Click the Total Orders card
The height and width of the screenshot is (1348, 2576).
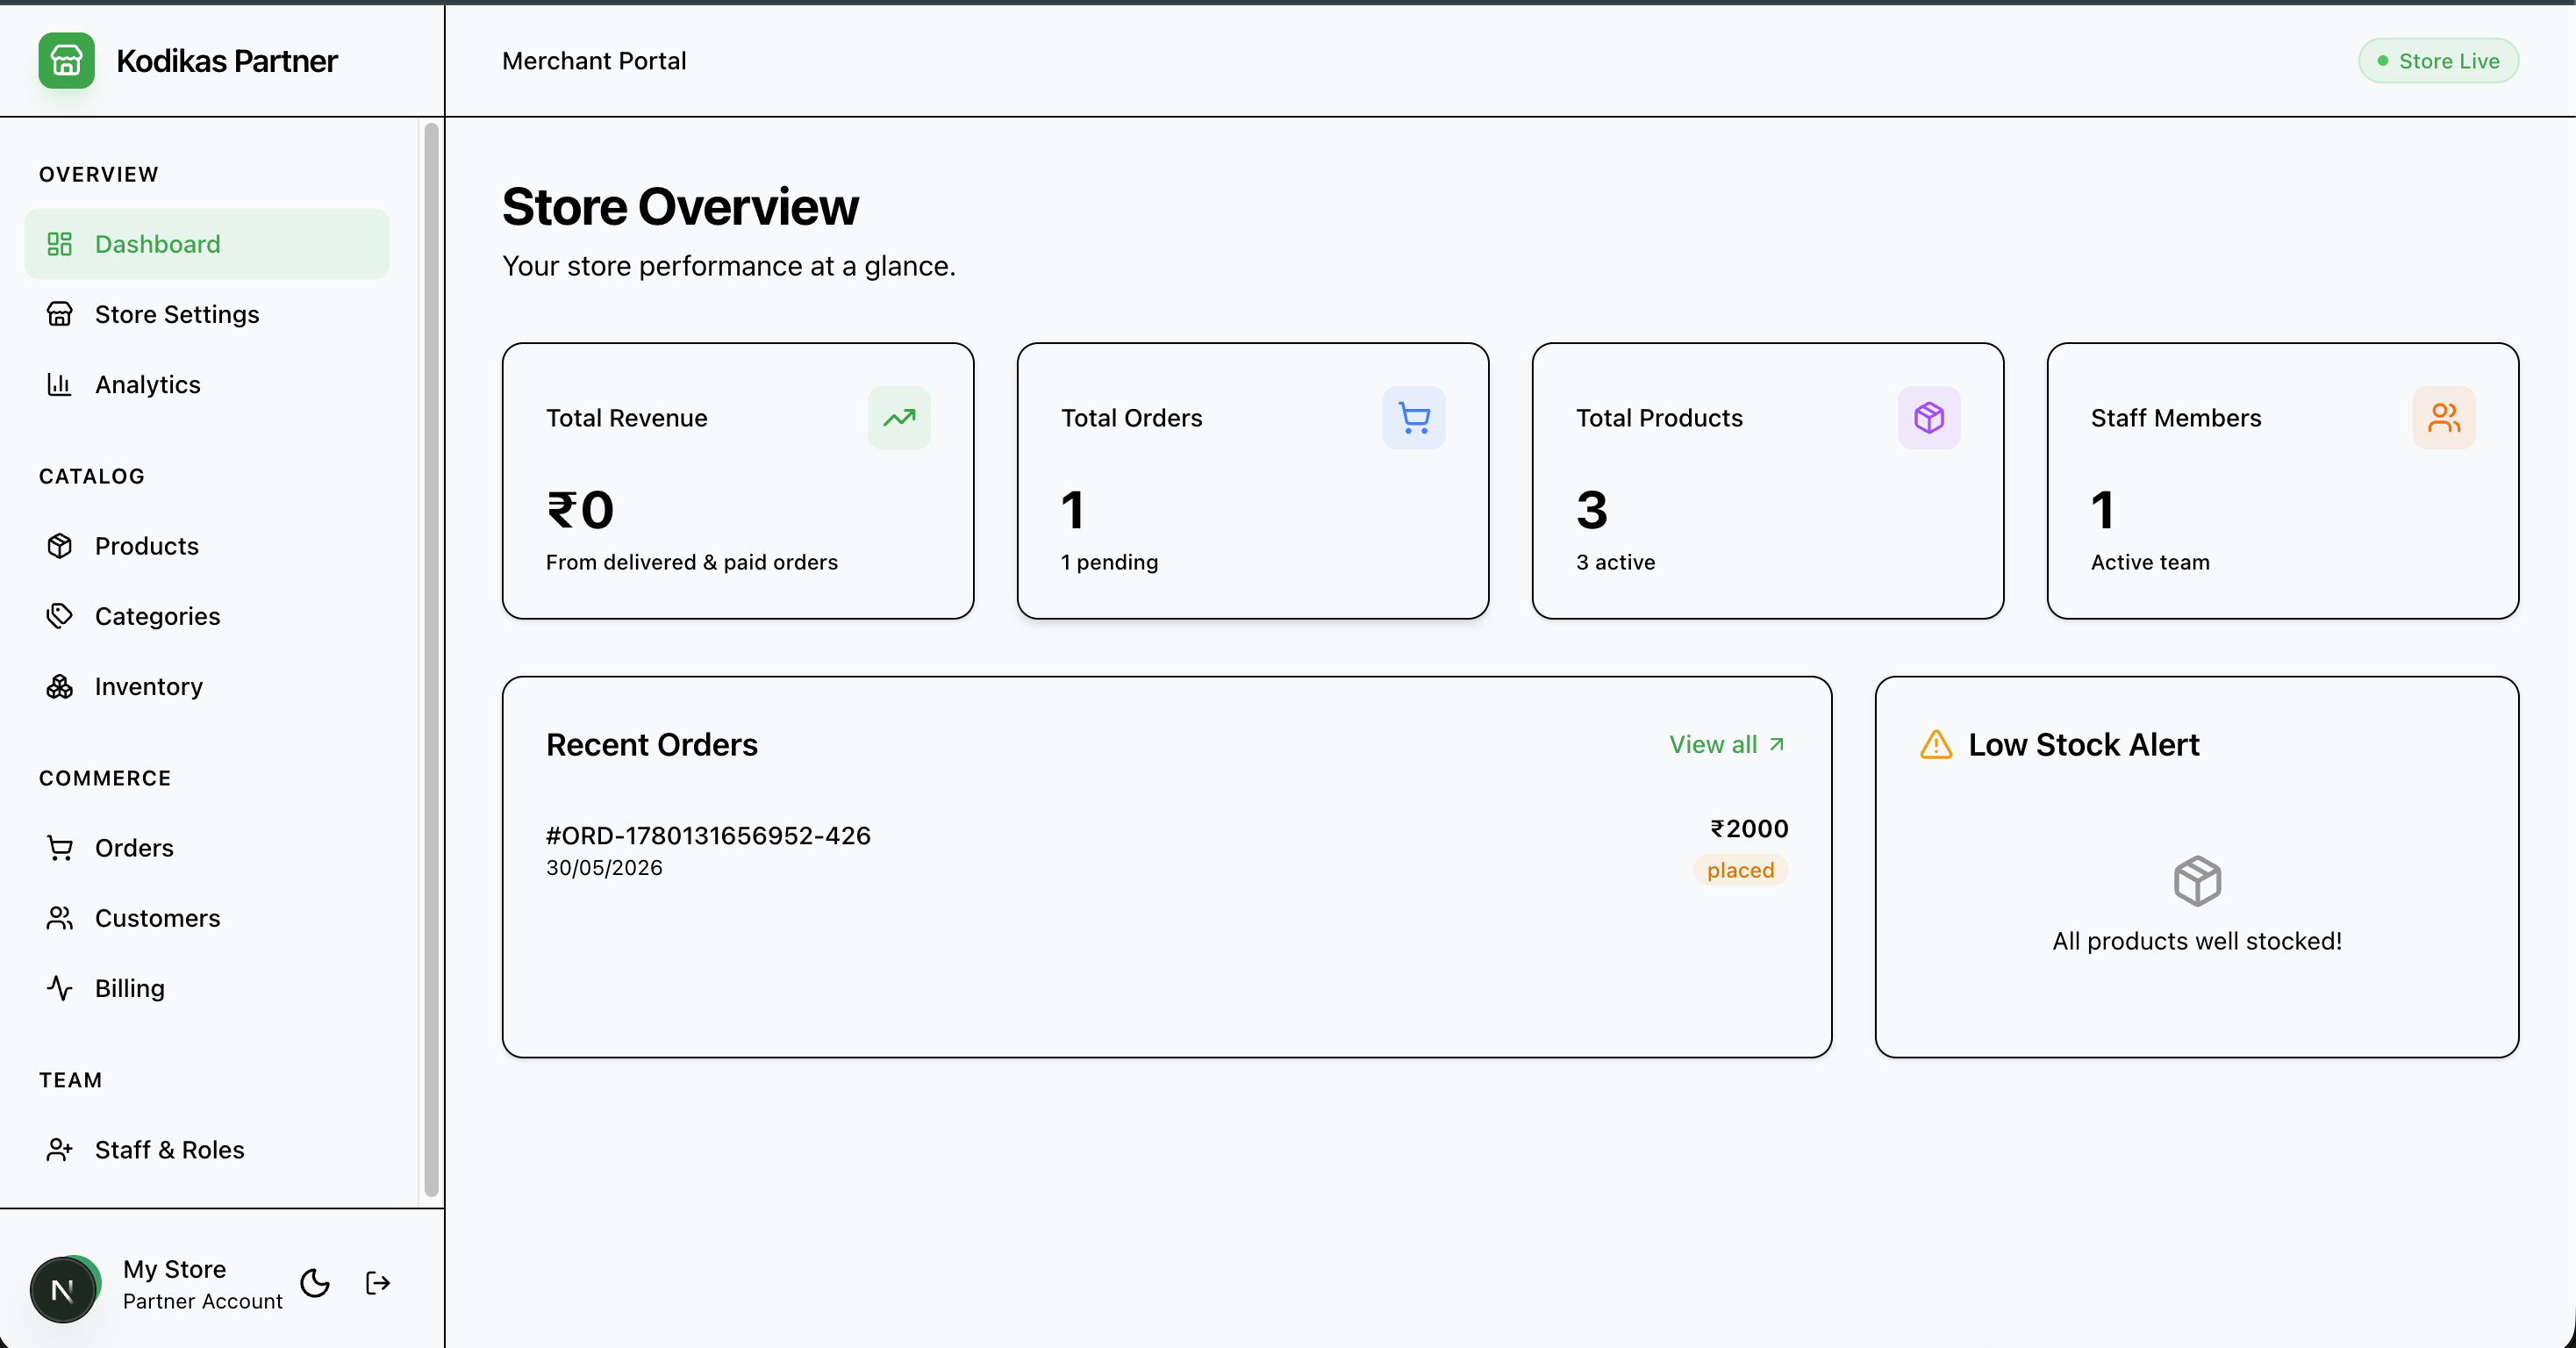click(1253, 481)
